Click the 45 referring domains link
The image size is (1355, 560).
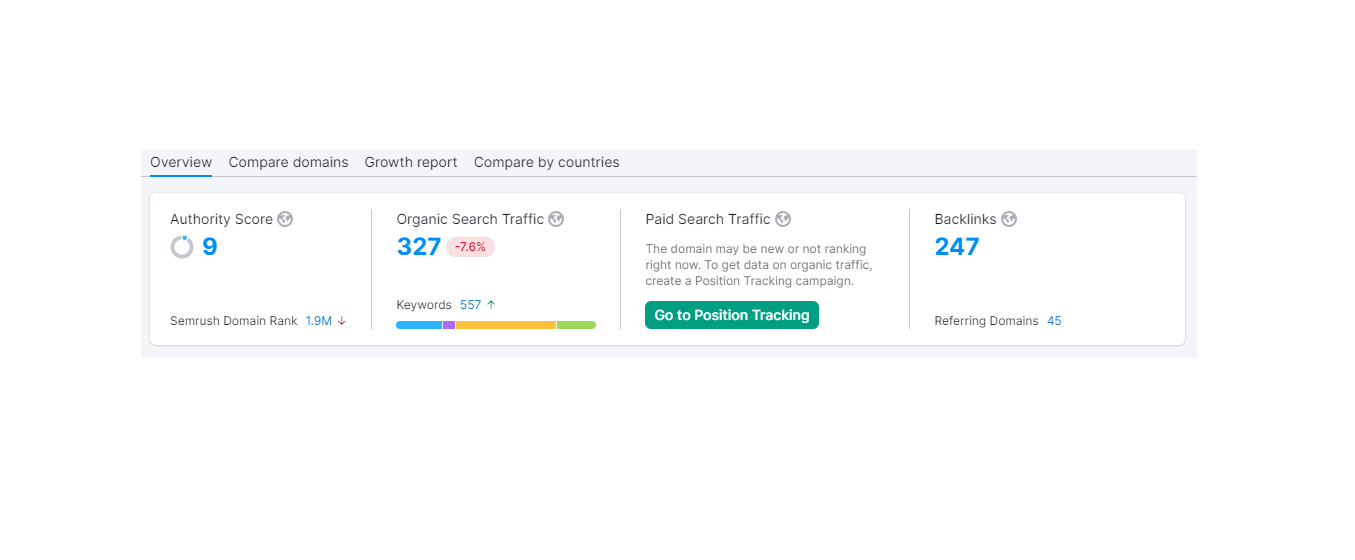click(1054, 321)
